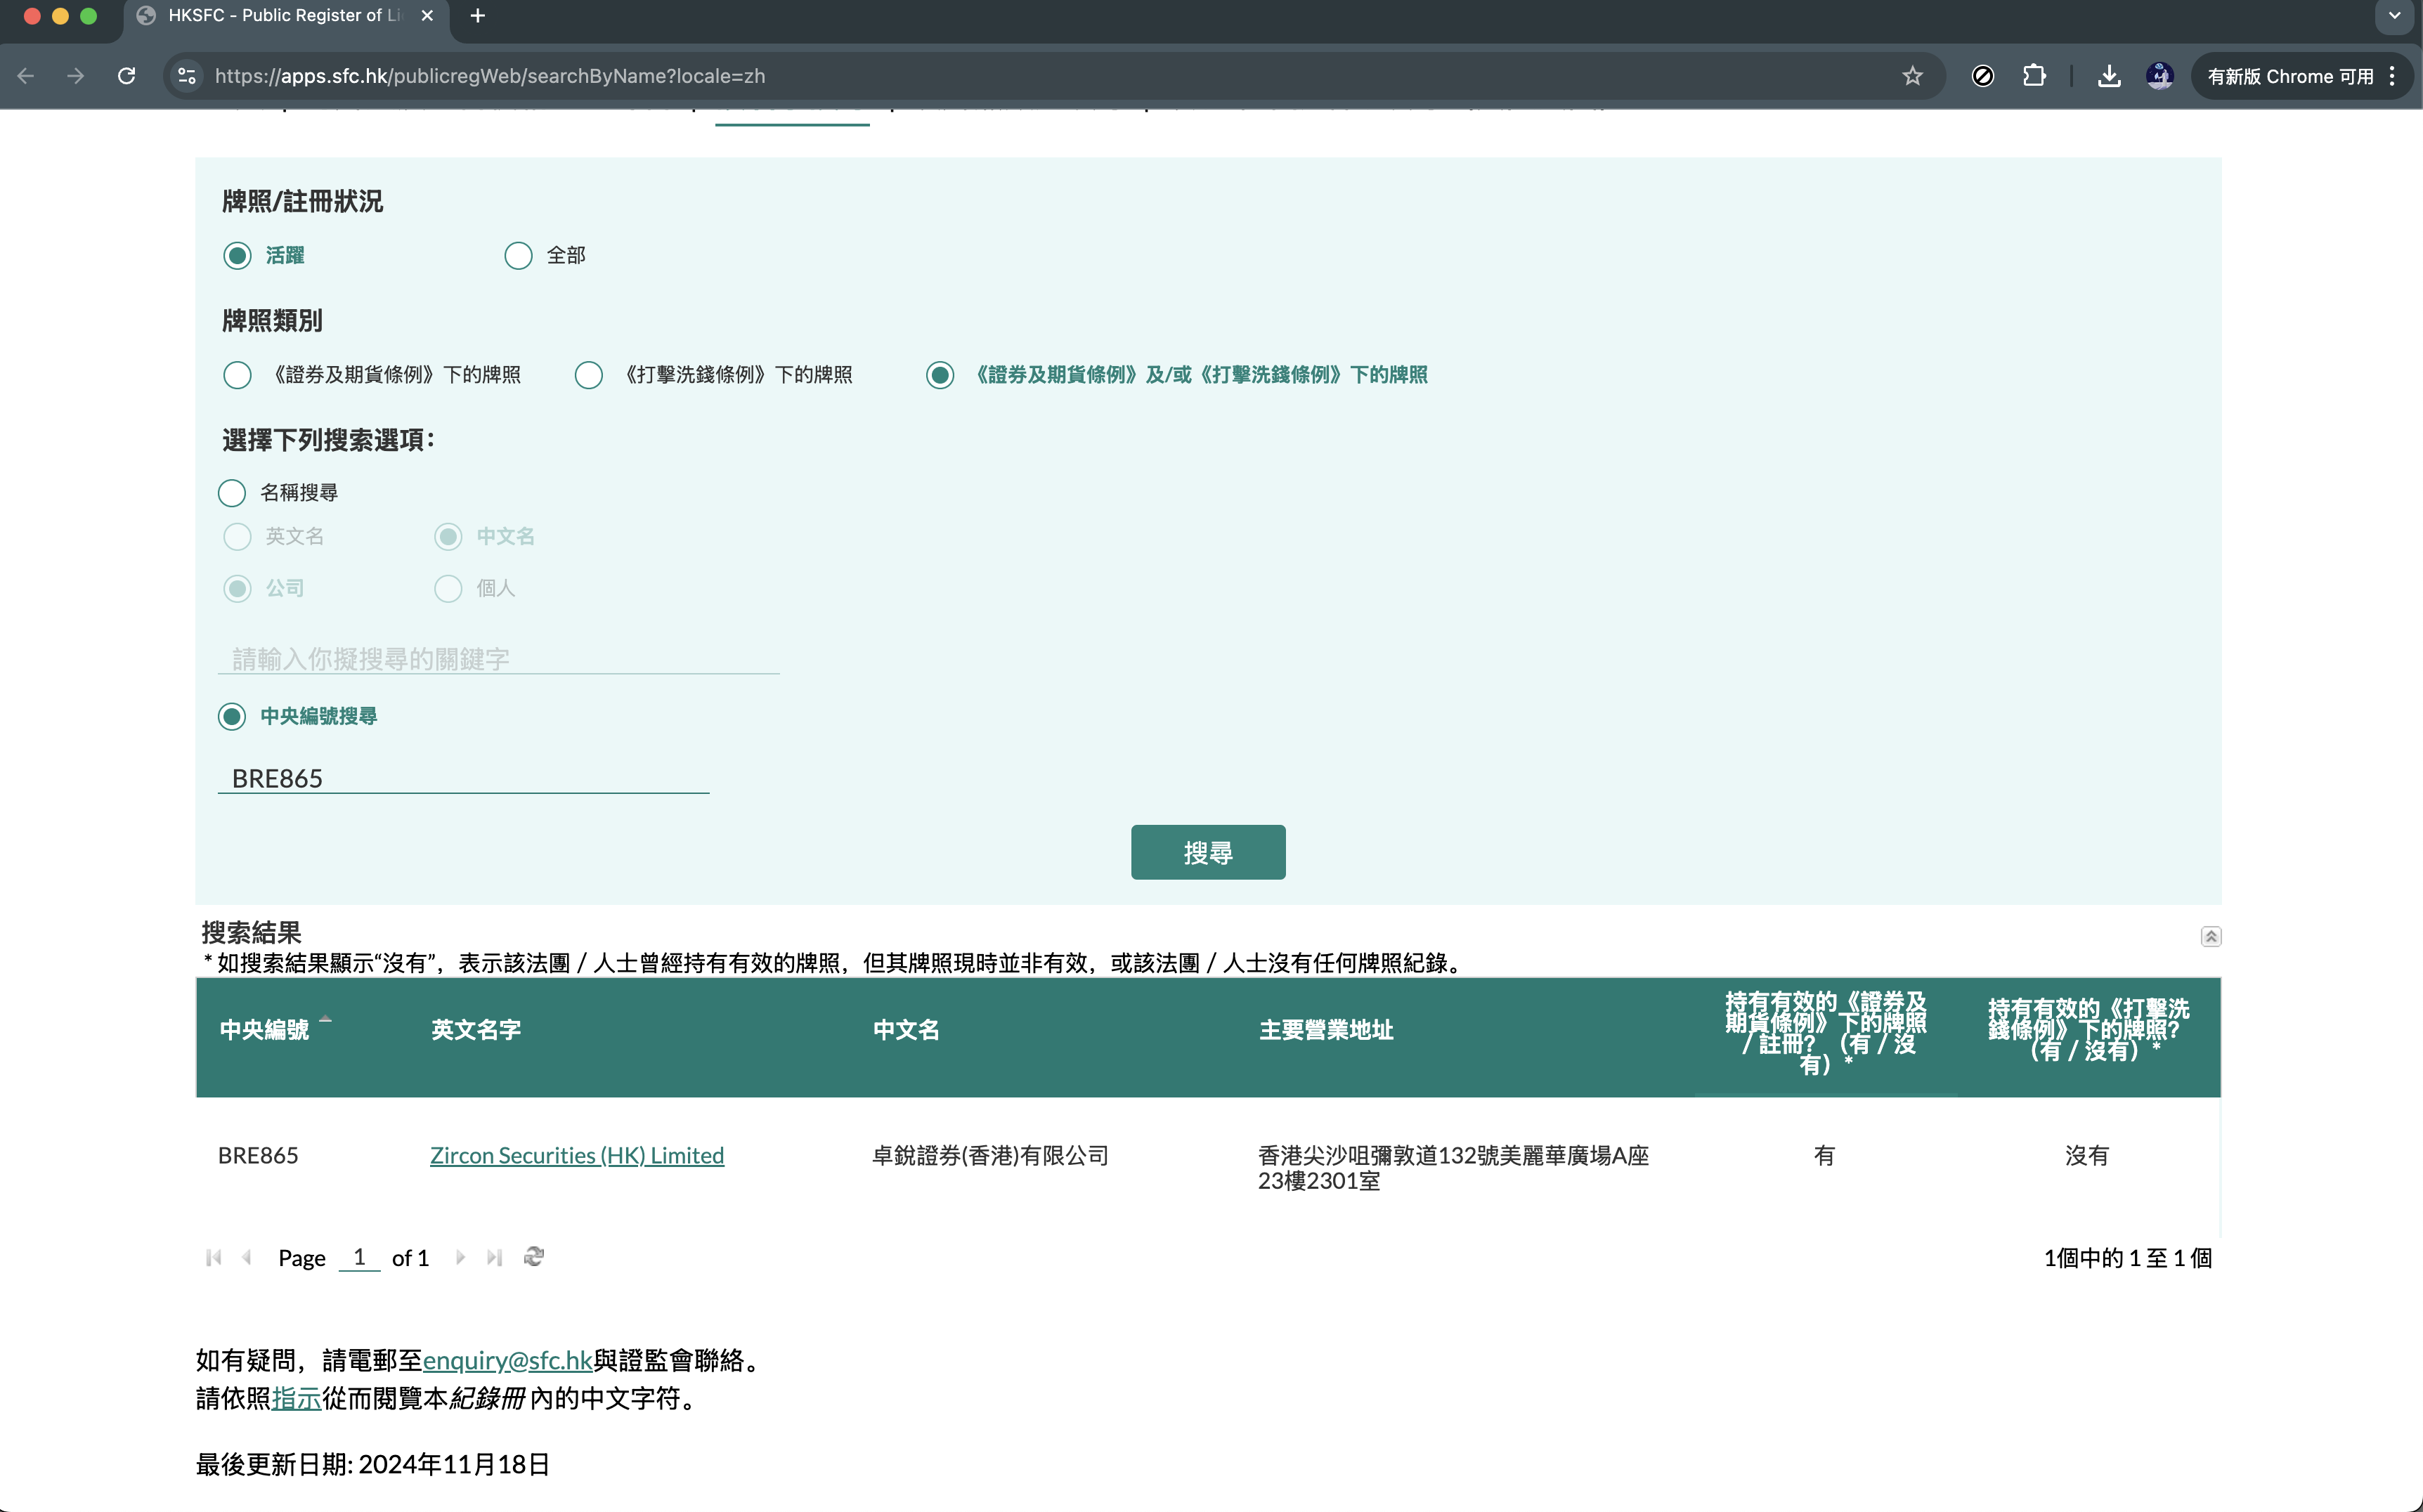Click the page number input field
This screenshot has width=2423, height=1512.
[x=359, y=1257]
